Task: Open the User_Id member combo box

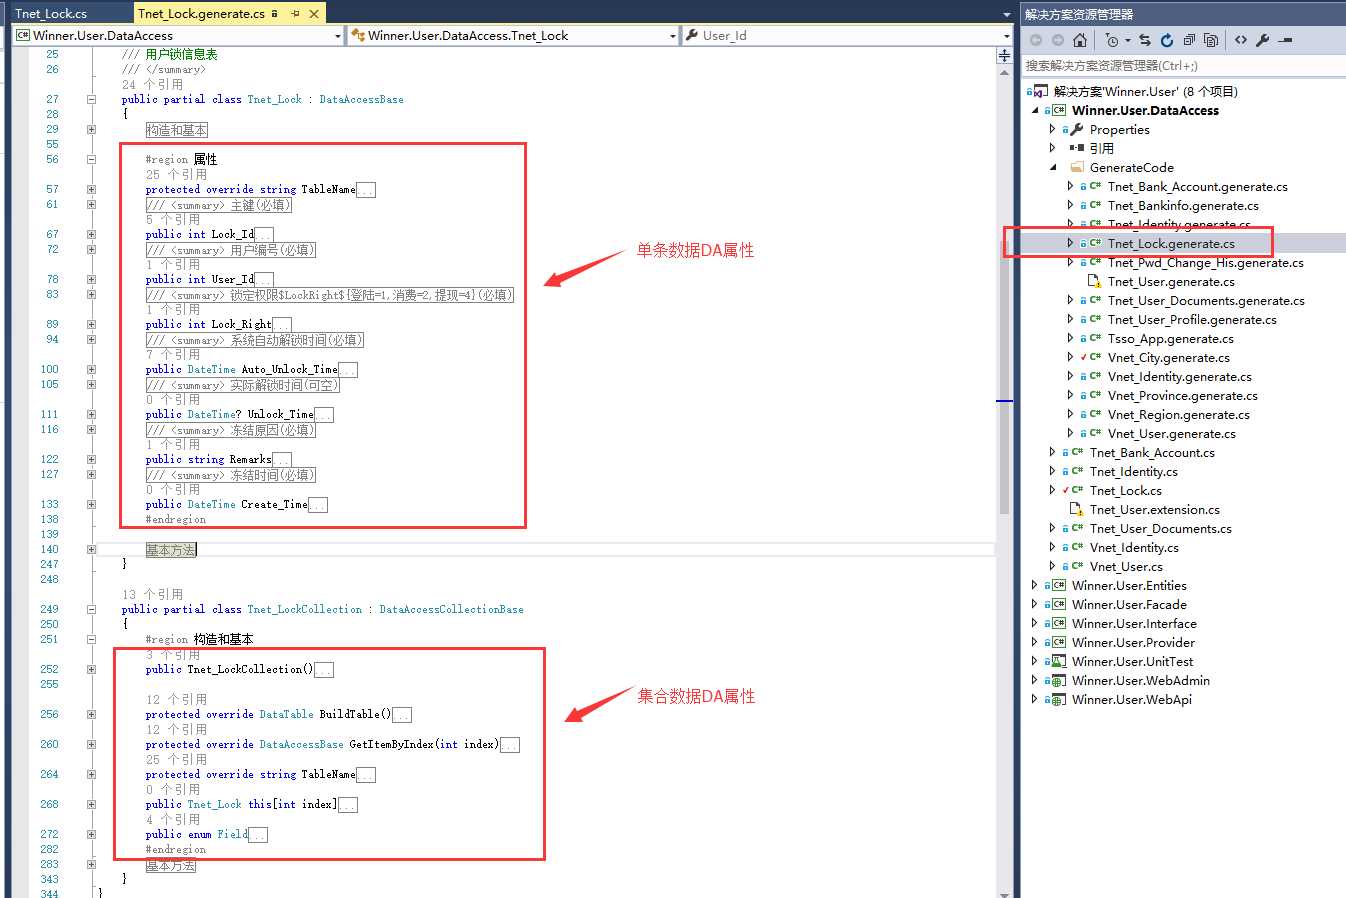Action: [848, 35]
